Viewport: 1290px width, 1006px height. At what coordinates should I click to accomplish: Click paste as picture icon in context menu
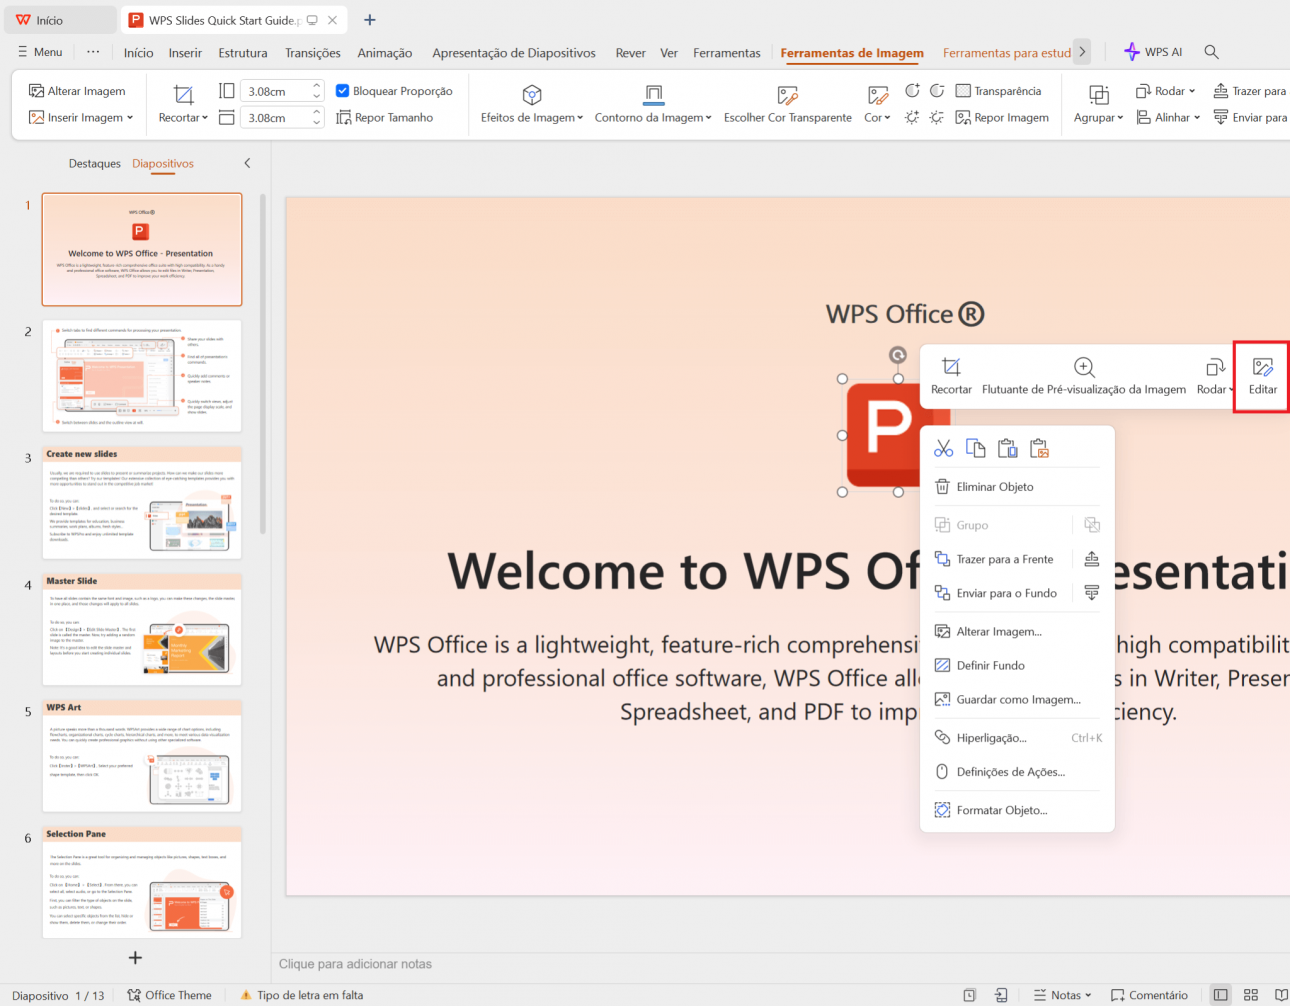click(1039, 449)
